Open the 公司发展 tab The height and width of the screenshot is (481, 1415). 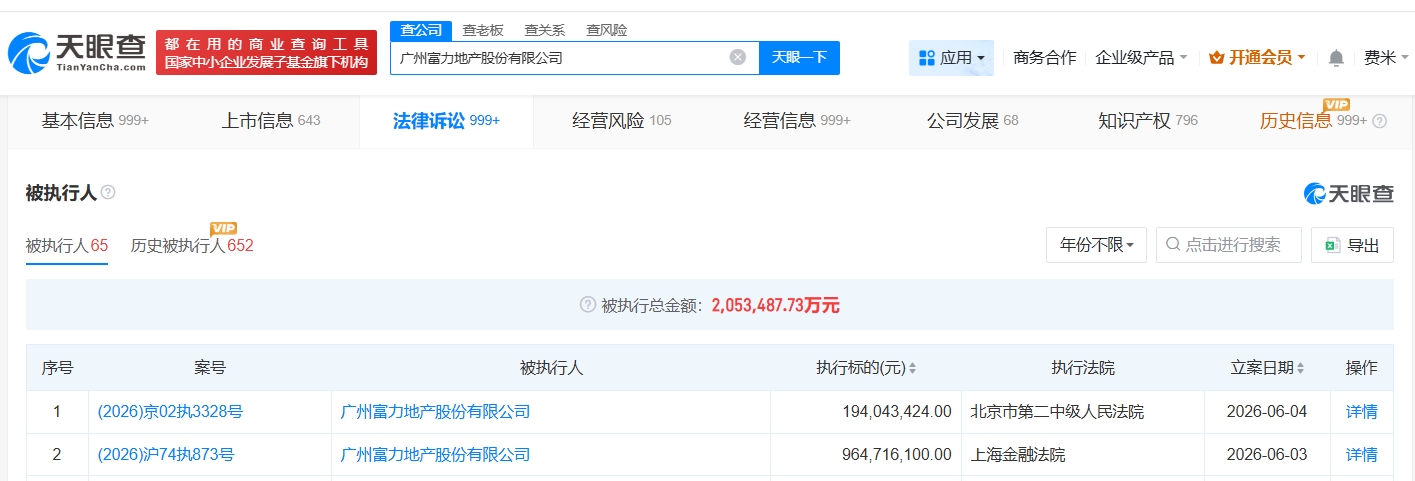point(972,121)
